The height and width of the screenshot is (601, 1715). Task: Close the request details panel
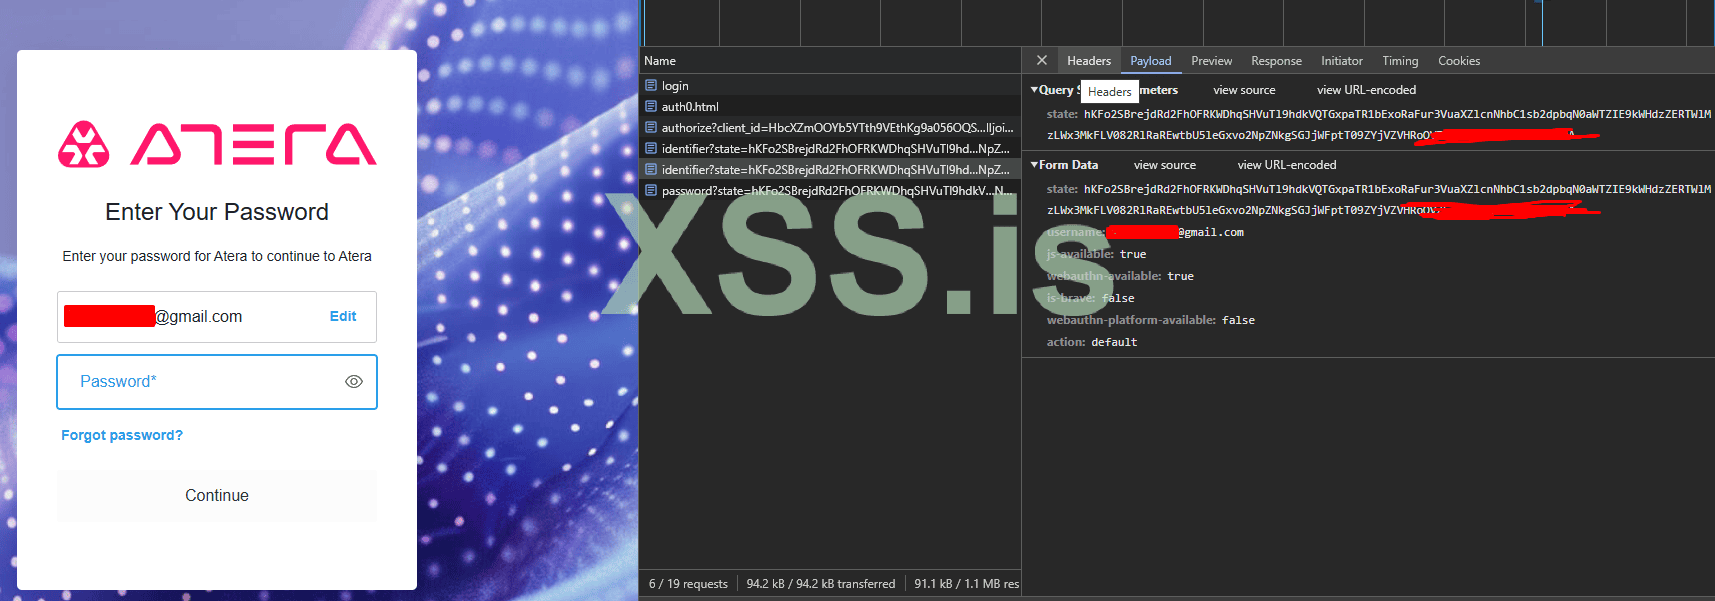pyautogui.click(x=1042, y=60)
